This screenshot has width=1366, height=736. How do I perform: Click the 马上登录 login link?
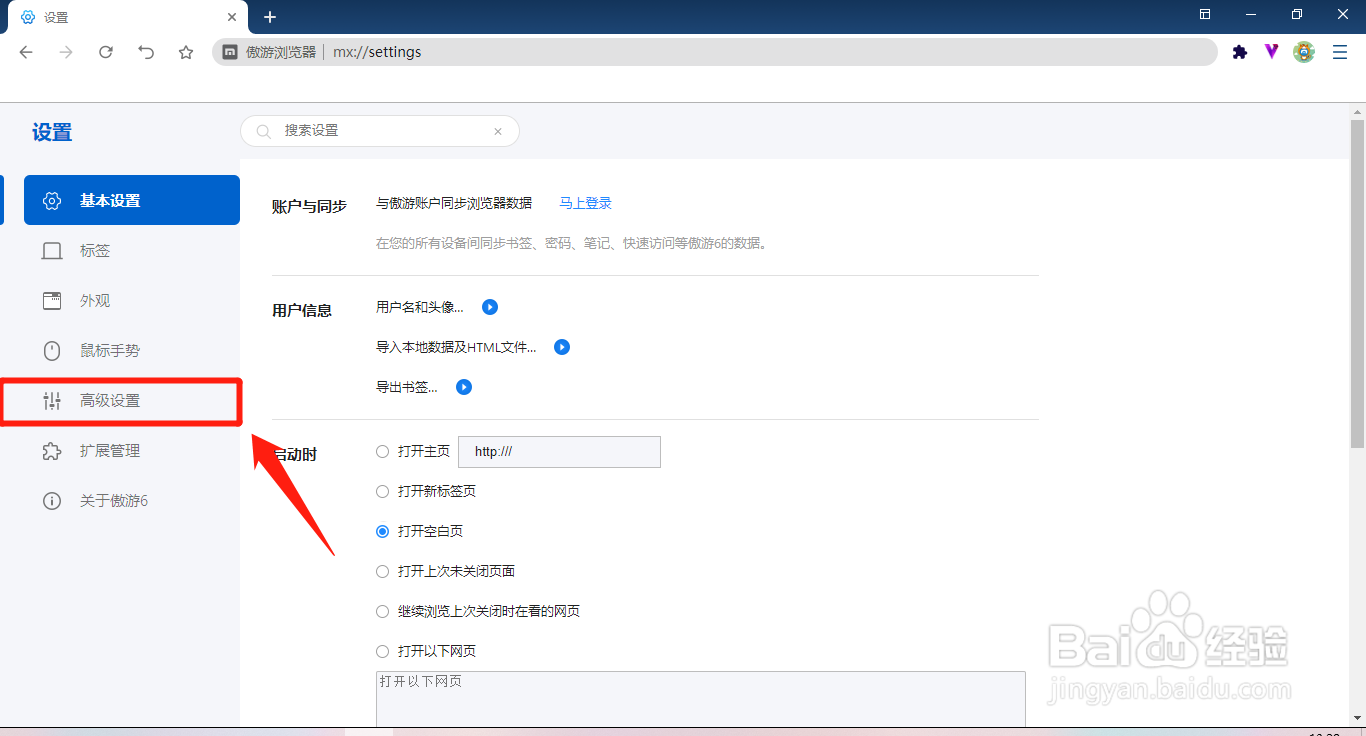585,202
